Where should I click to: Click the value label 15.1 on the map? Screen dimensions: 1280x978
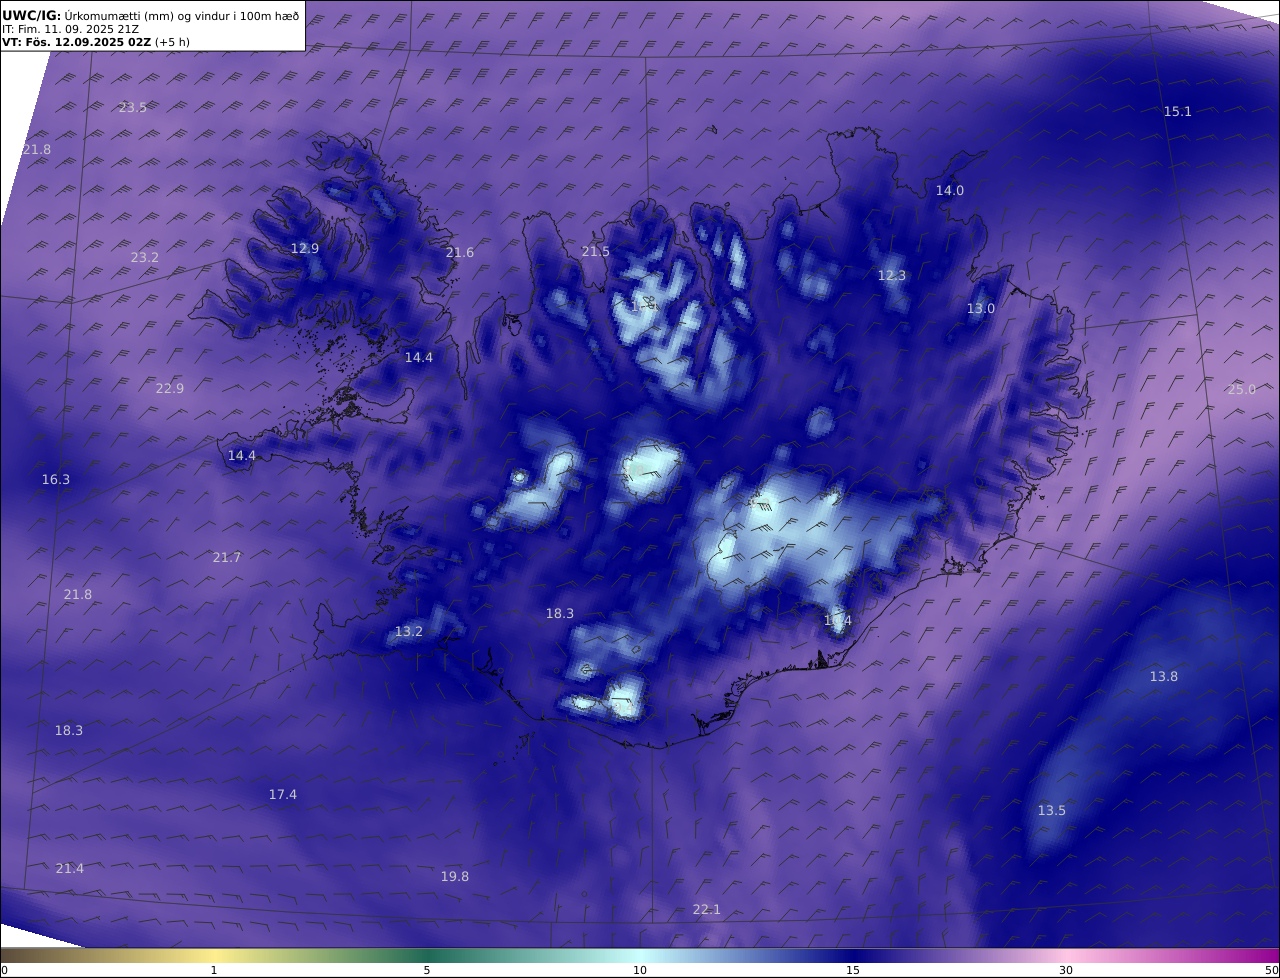pos(1178,111)
